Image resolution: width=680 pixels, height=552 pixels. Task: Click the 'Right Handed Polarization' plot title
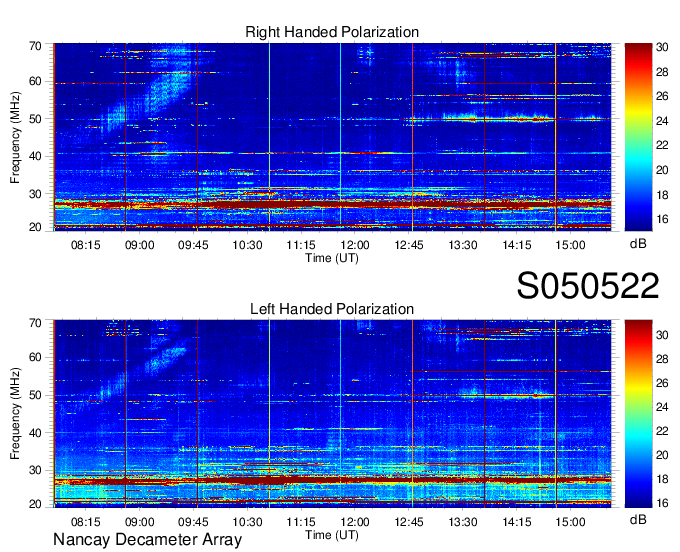(x=332, y=32)
